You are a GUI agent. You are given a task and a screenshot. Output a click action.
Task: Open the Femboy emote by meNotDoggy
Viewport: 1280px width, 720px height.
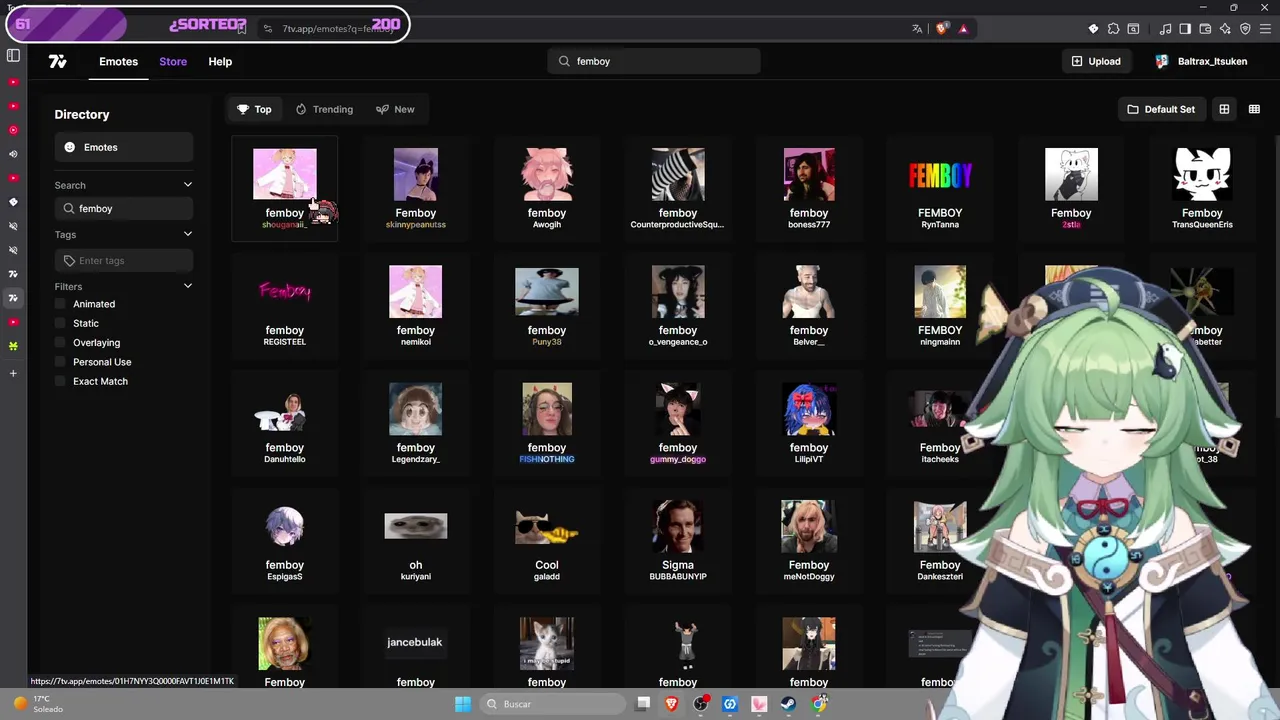[x=809, y=540]
